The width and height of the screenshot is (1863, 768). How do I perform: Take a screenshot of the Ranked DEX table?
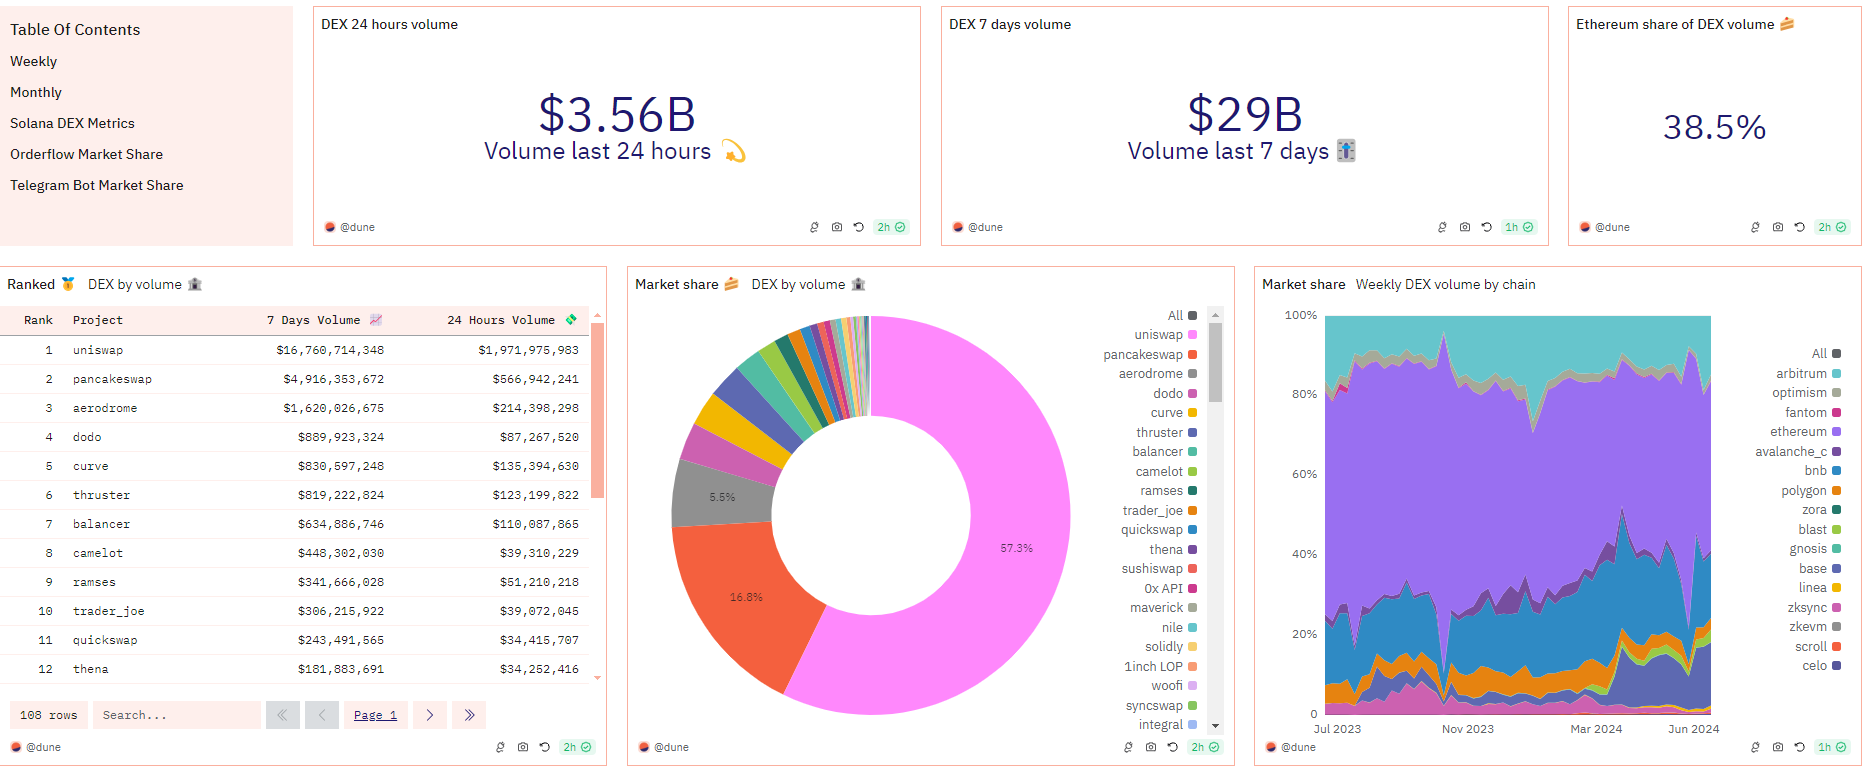[523, 747]
